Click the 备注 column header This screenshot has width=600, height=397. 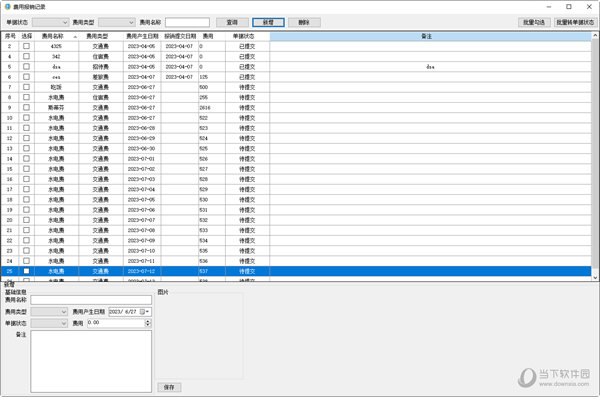point(430,36)
